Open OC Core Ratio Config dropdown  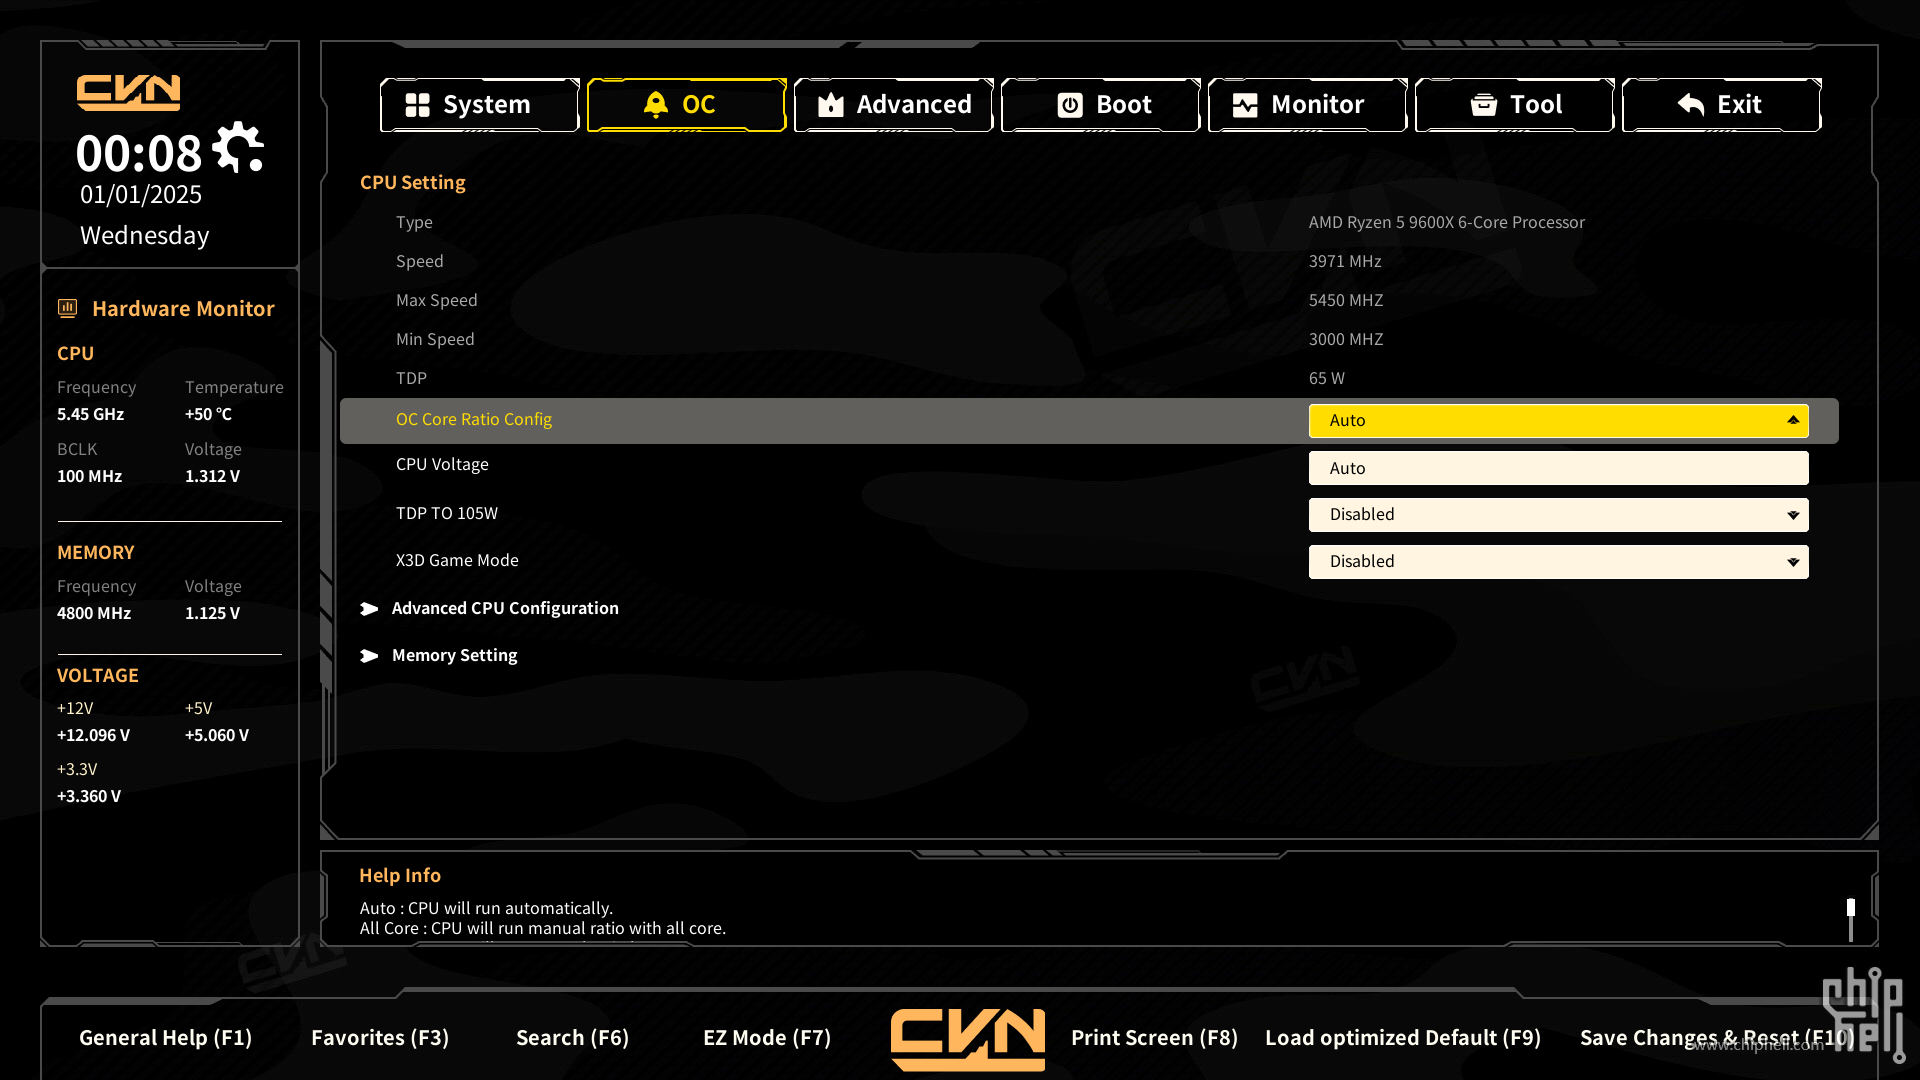[x=1558, y=421]
